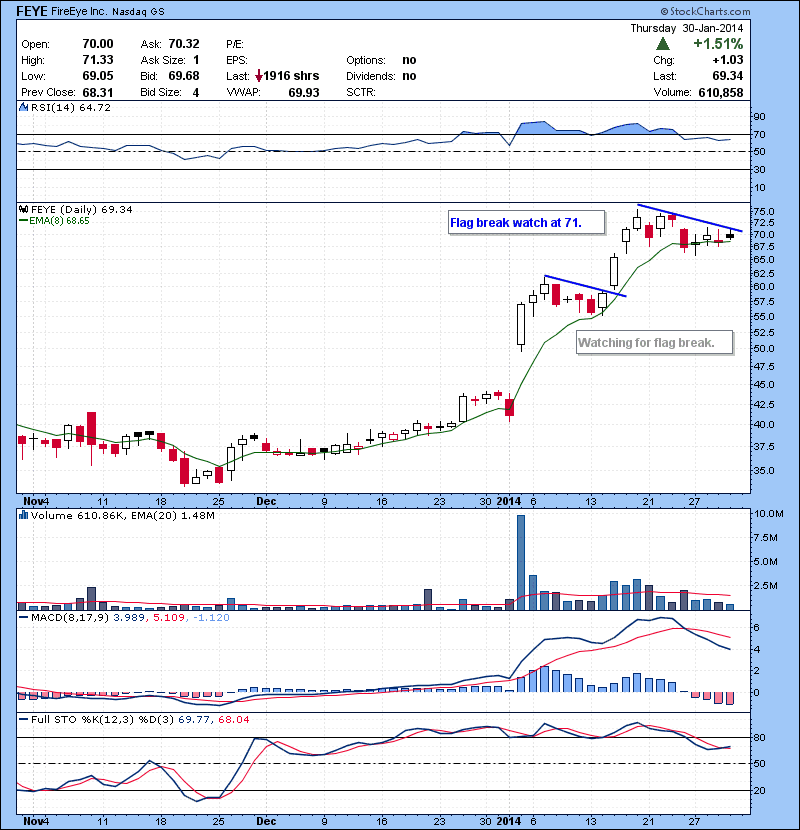Image resolution: width=800 pixels, height=830 pixels.
Task: Click the Open value '70.00'
Action: coord(98,44)
